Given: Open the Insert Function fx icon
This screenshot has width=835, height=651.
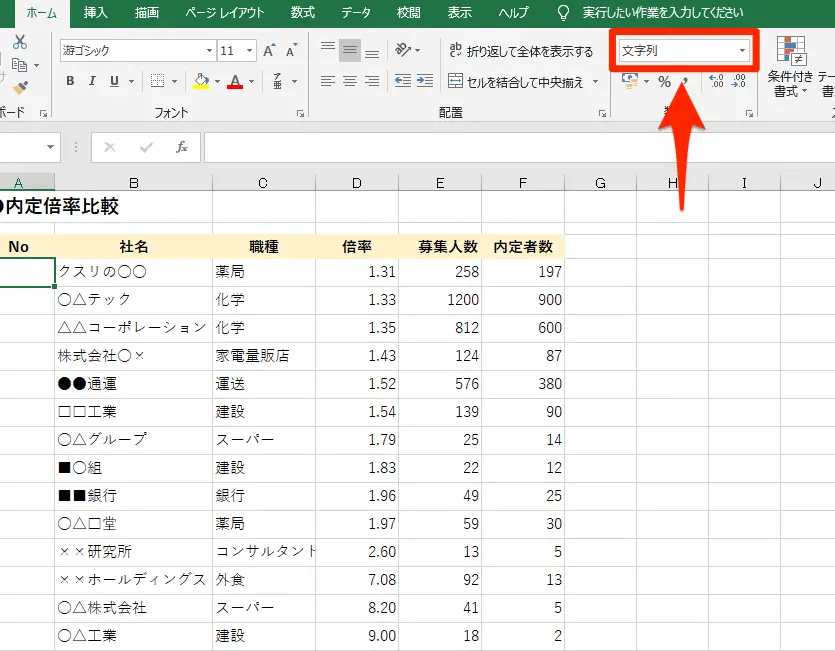Looking at the screenshot, I should pos(182,147).
